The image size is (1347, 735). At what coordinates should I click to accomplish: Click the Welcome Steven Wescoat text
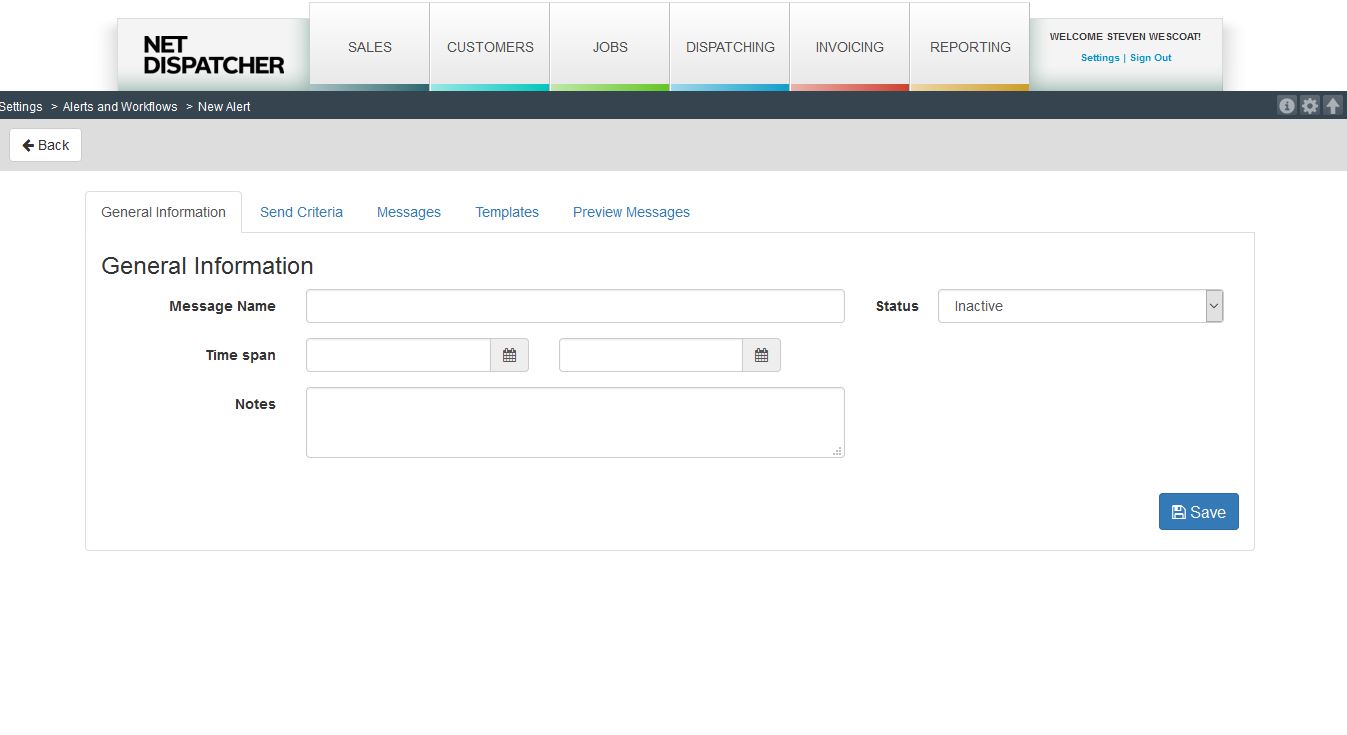tap(1125, 37)
